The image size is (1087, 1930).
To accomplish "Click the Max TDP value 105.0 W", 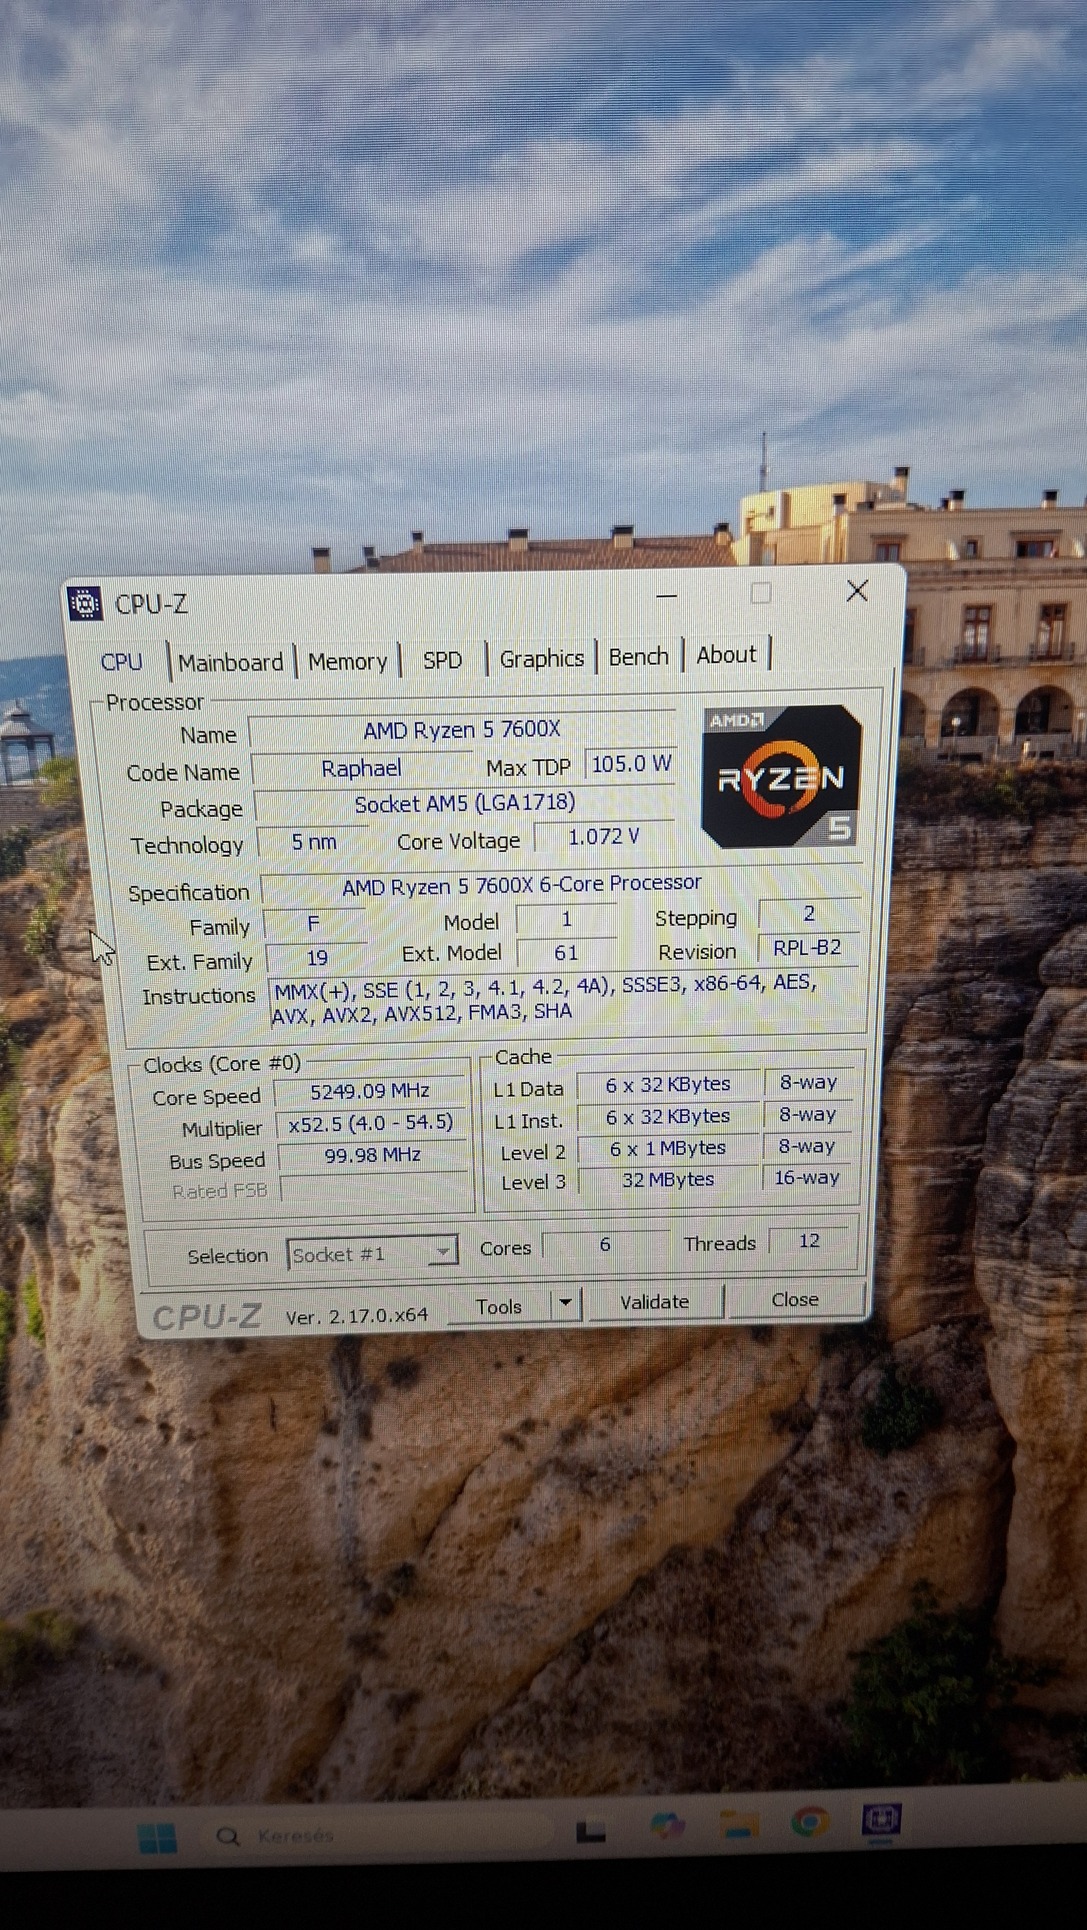I will coord(631,764).
